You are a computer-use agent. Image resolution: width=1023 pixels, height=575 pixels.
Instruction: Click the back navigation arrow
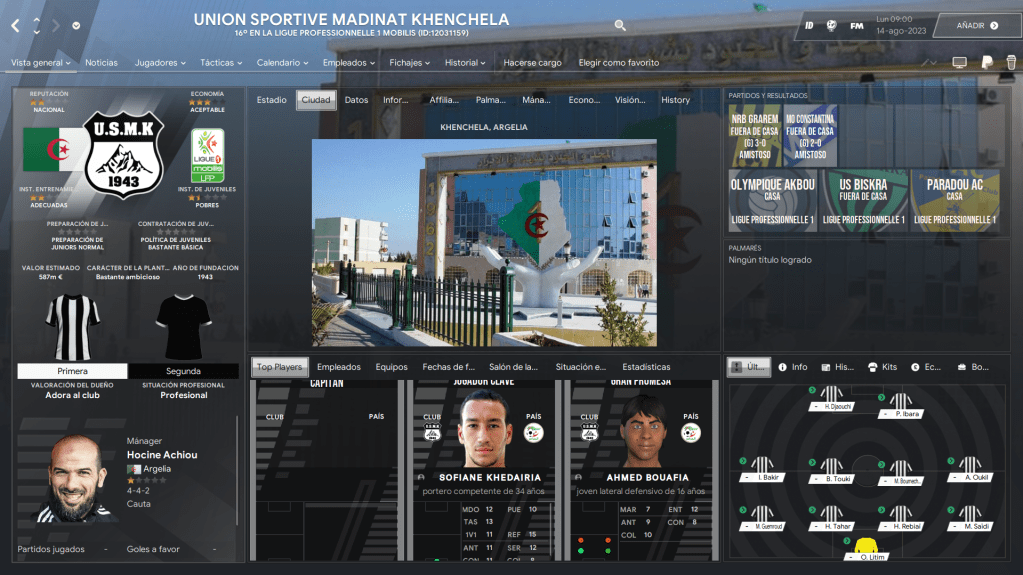point(15,26)
